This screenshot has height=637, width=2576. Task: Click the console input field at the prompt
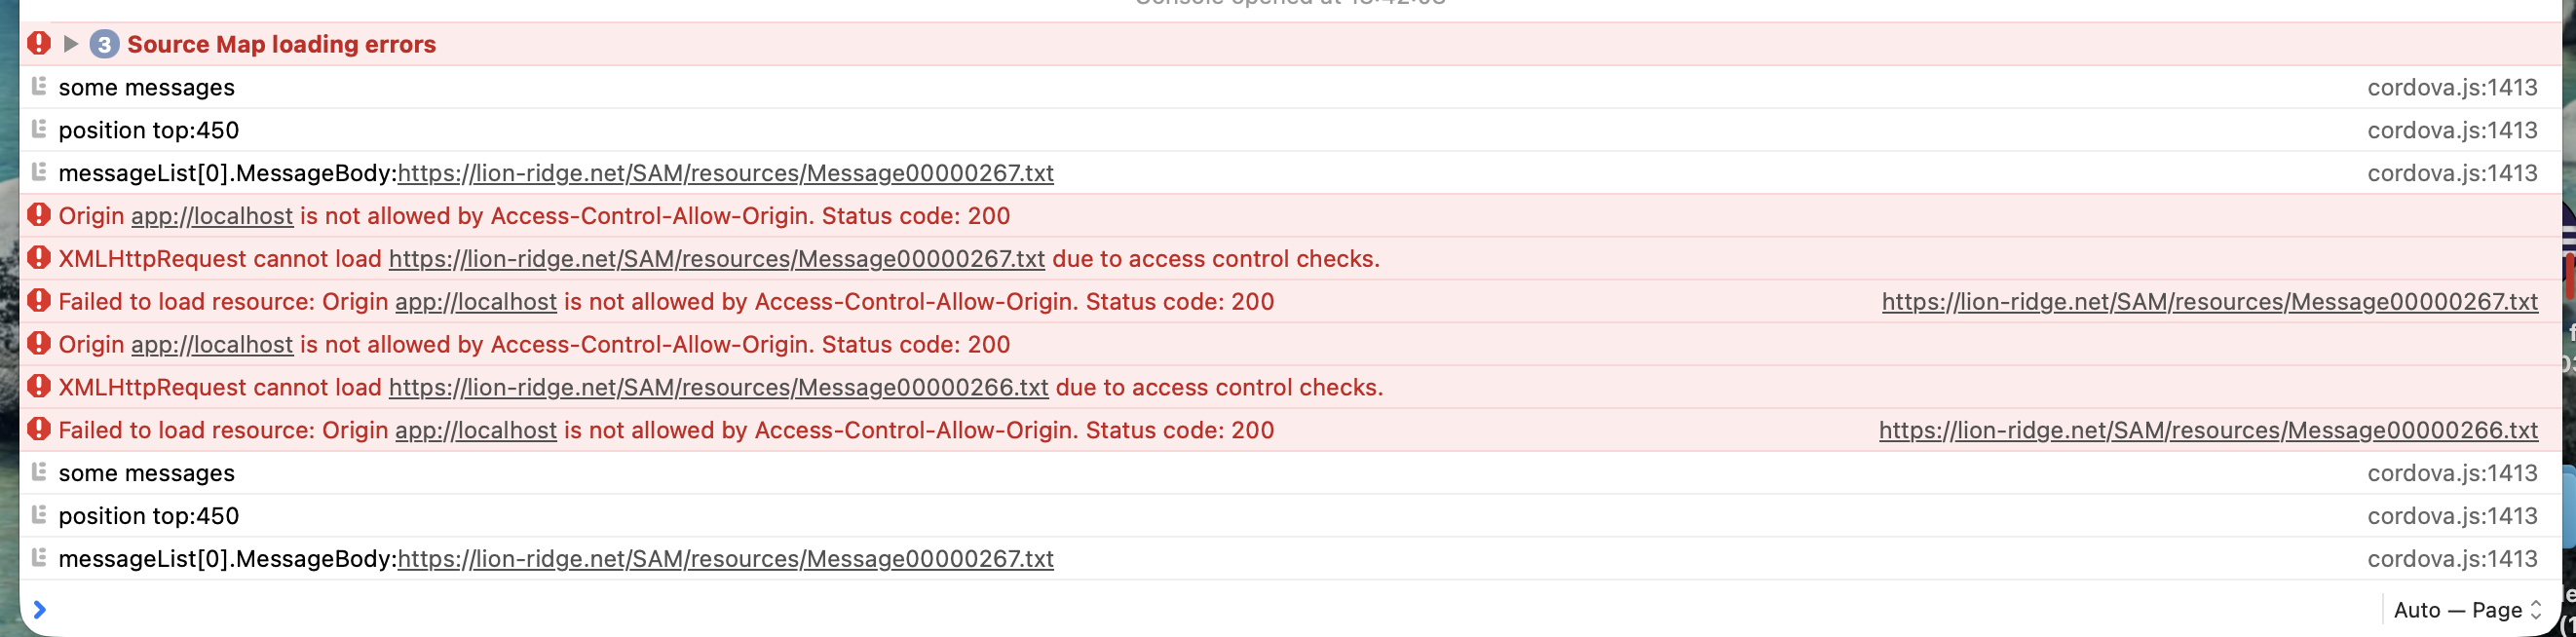point(1200,610)
